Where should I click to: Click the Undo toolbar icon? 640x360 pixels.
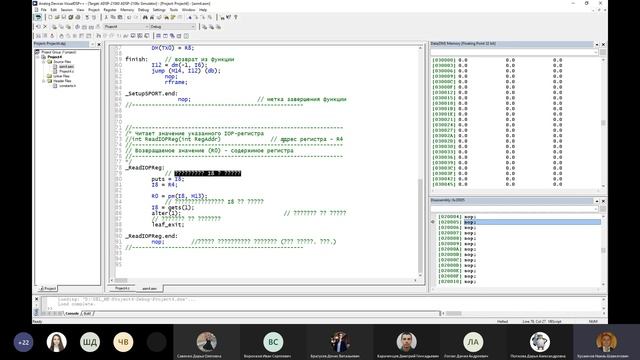coord(129,18)
